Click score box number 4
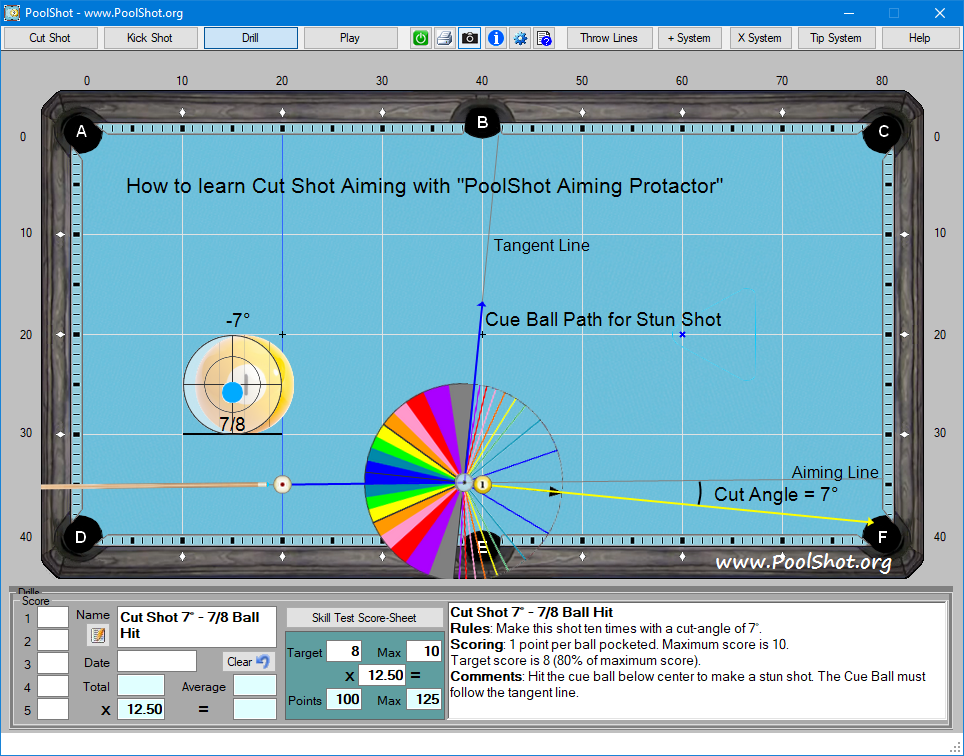The width and height of the screenshot is (964, 756). [x=53, y=686]
